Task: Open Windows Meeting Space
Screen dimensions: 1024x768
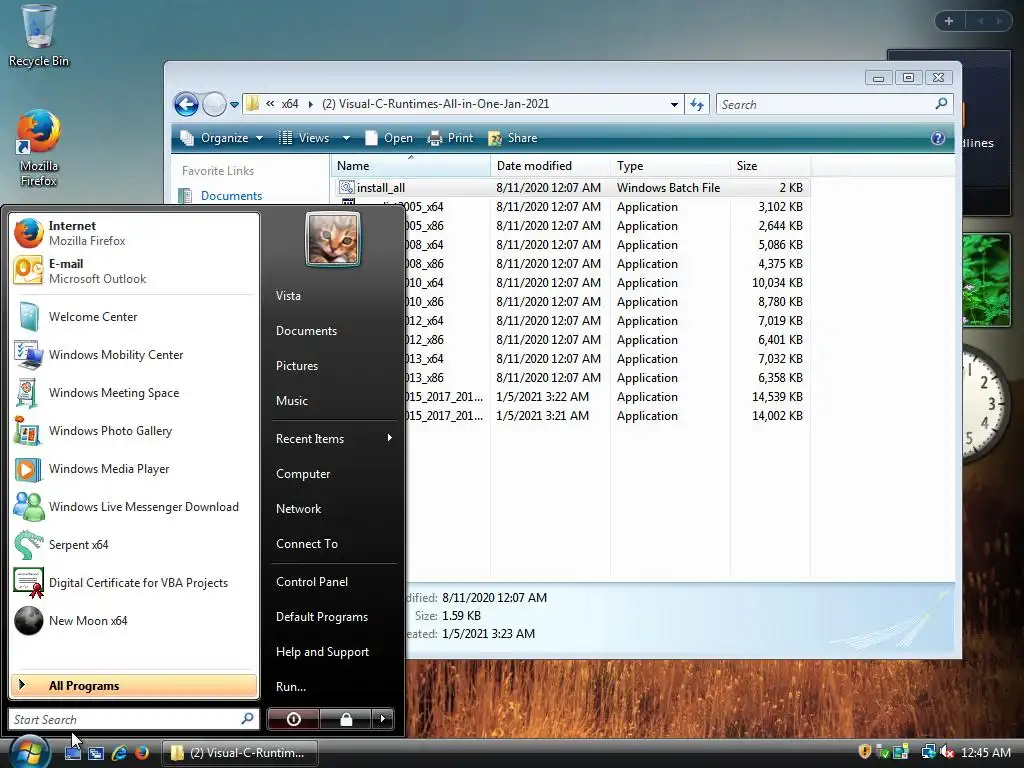Action: (x=135, y=392)
